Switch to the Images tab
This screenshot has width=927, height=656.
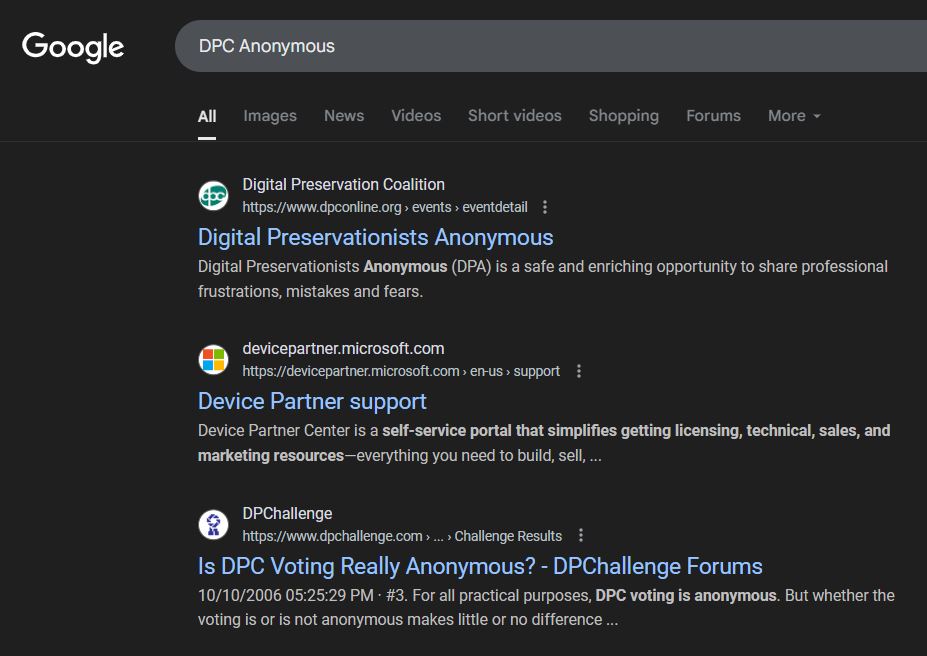click(x=270, y=116)
